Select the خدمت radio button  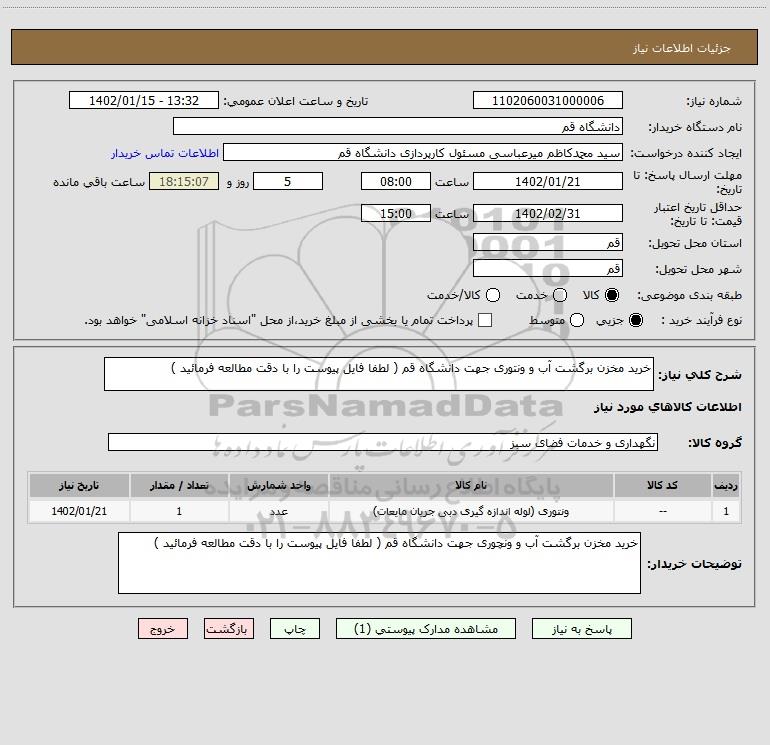pyautogui.click(x=560, y=295)
